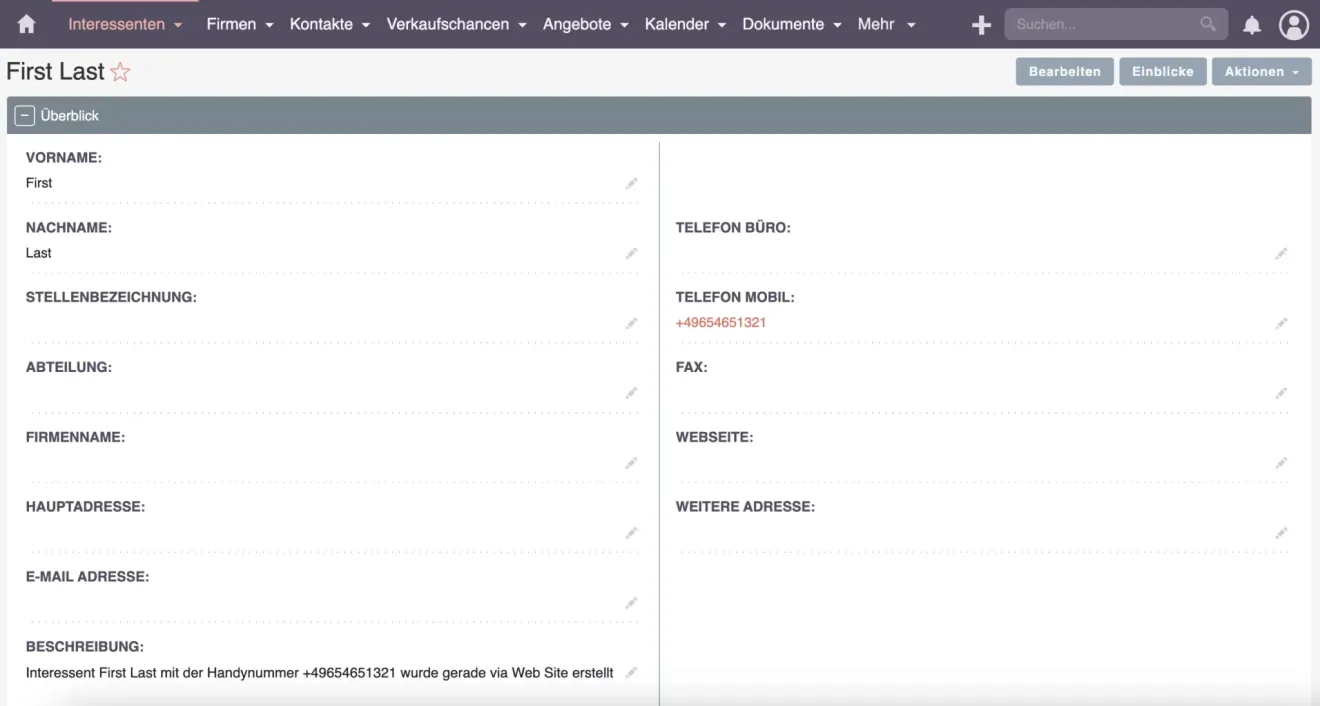Viewport: 1320px width, 706px height.
Task: Click the Bearbeiten button
Action: pos(1064,71)
